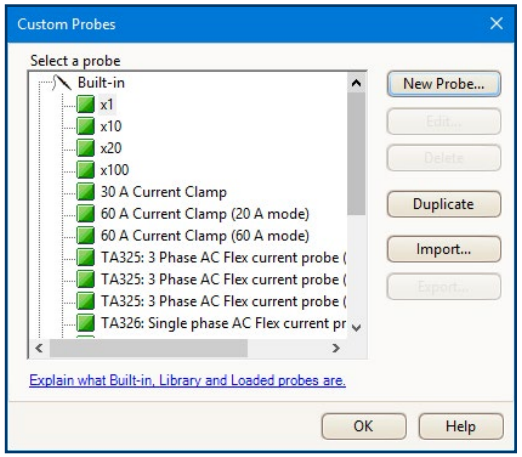Select the x1 probe
This screenshot has height=457, width=522.
click(107, 105)
